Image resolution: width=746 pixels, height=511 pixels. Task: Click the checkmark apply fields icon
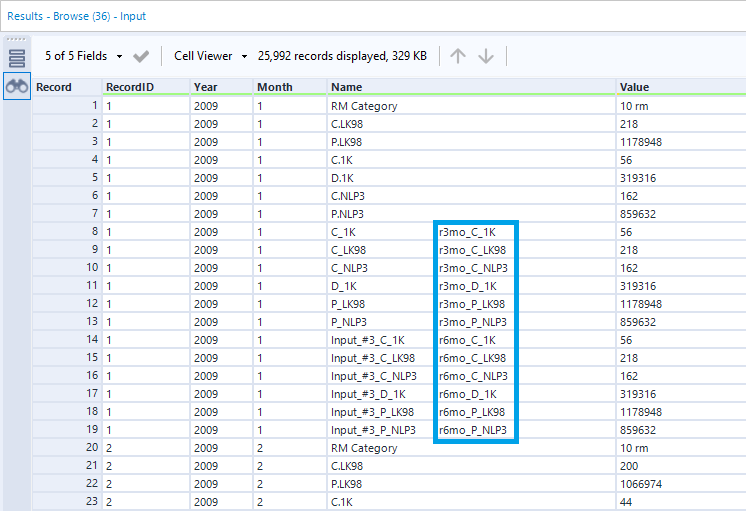point(141,56)
